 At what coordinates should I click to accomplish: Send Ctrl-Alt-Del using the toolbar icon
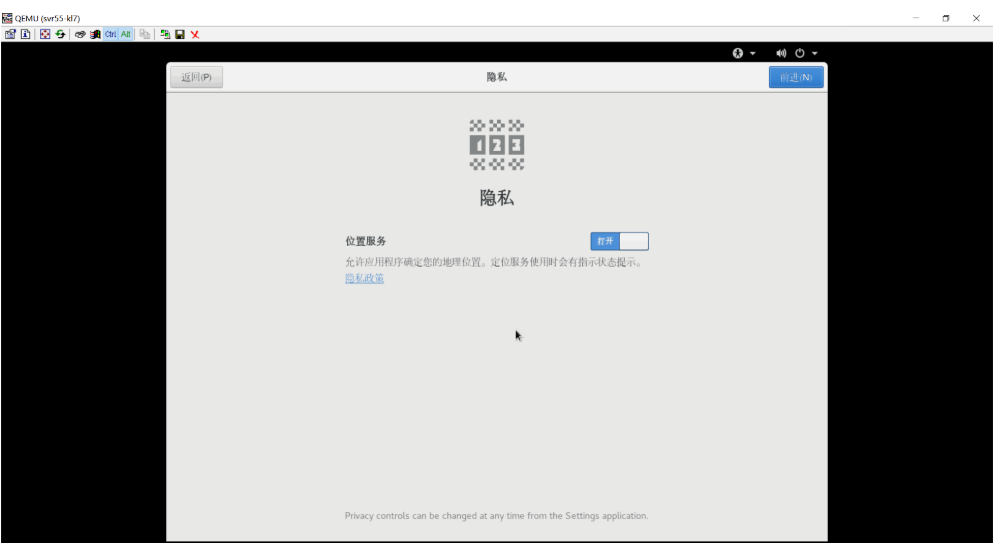(80, 34)
